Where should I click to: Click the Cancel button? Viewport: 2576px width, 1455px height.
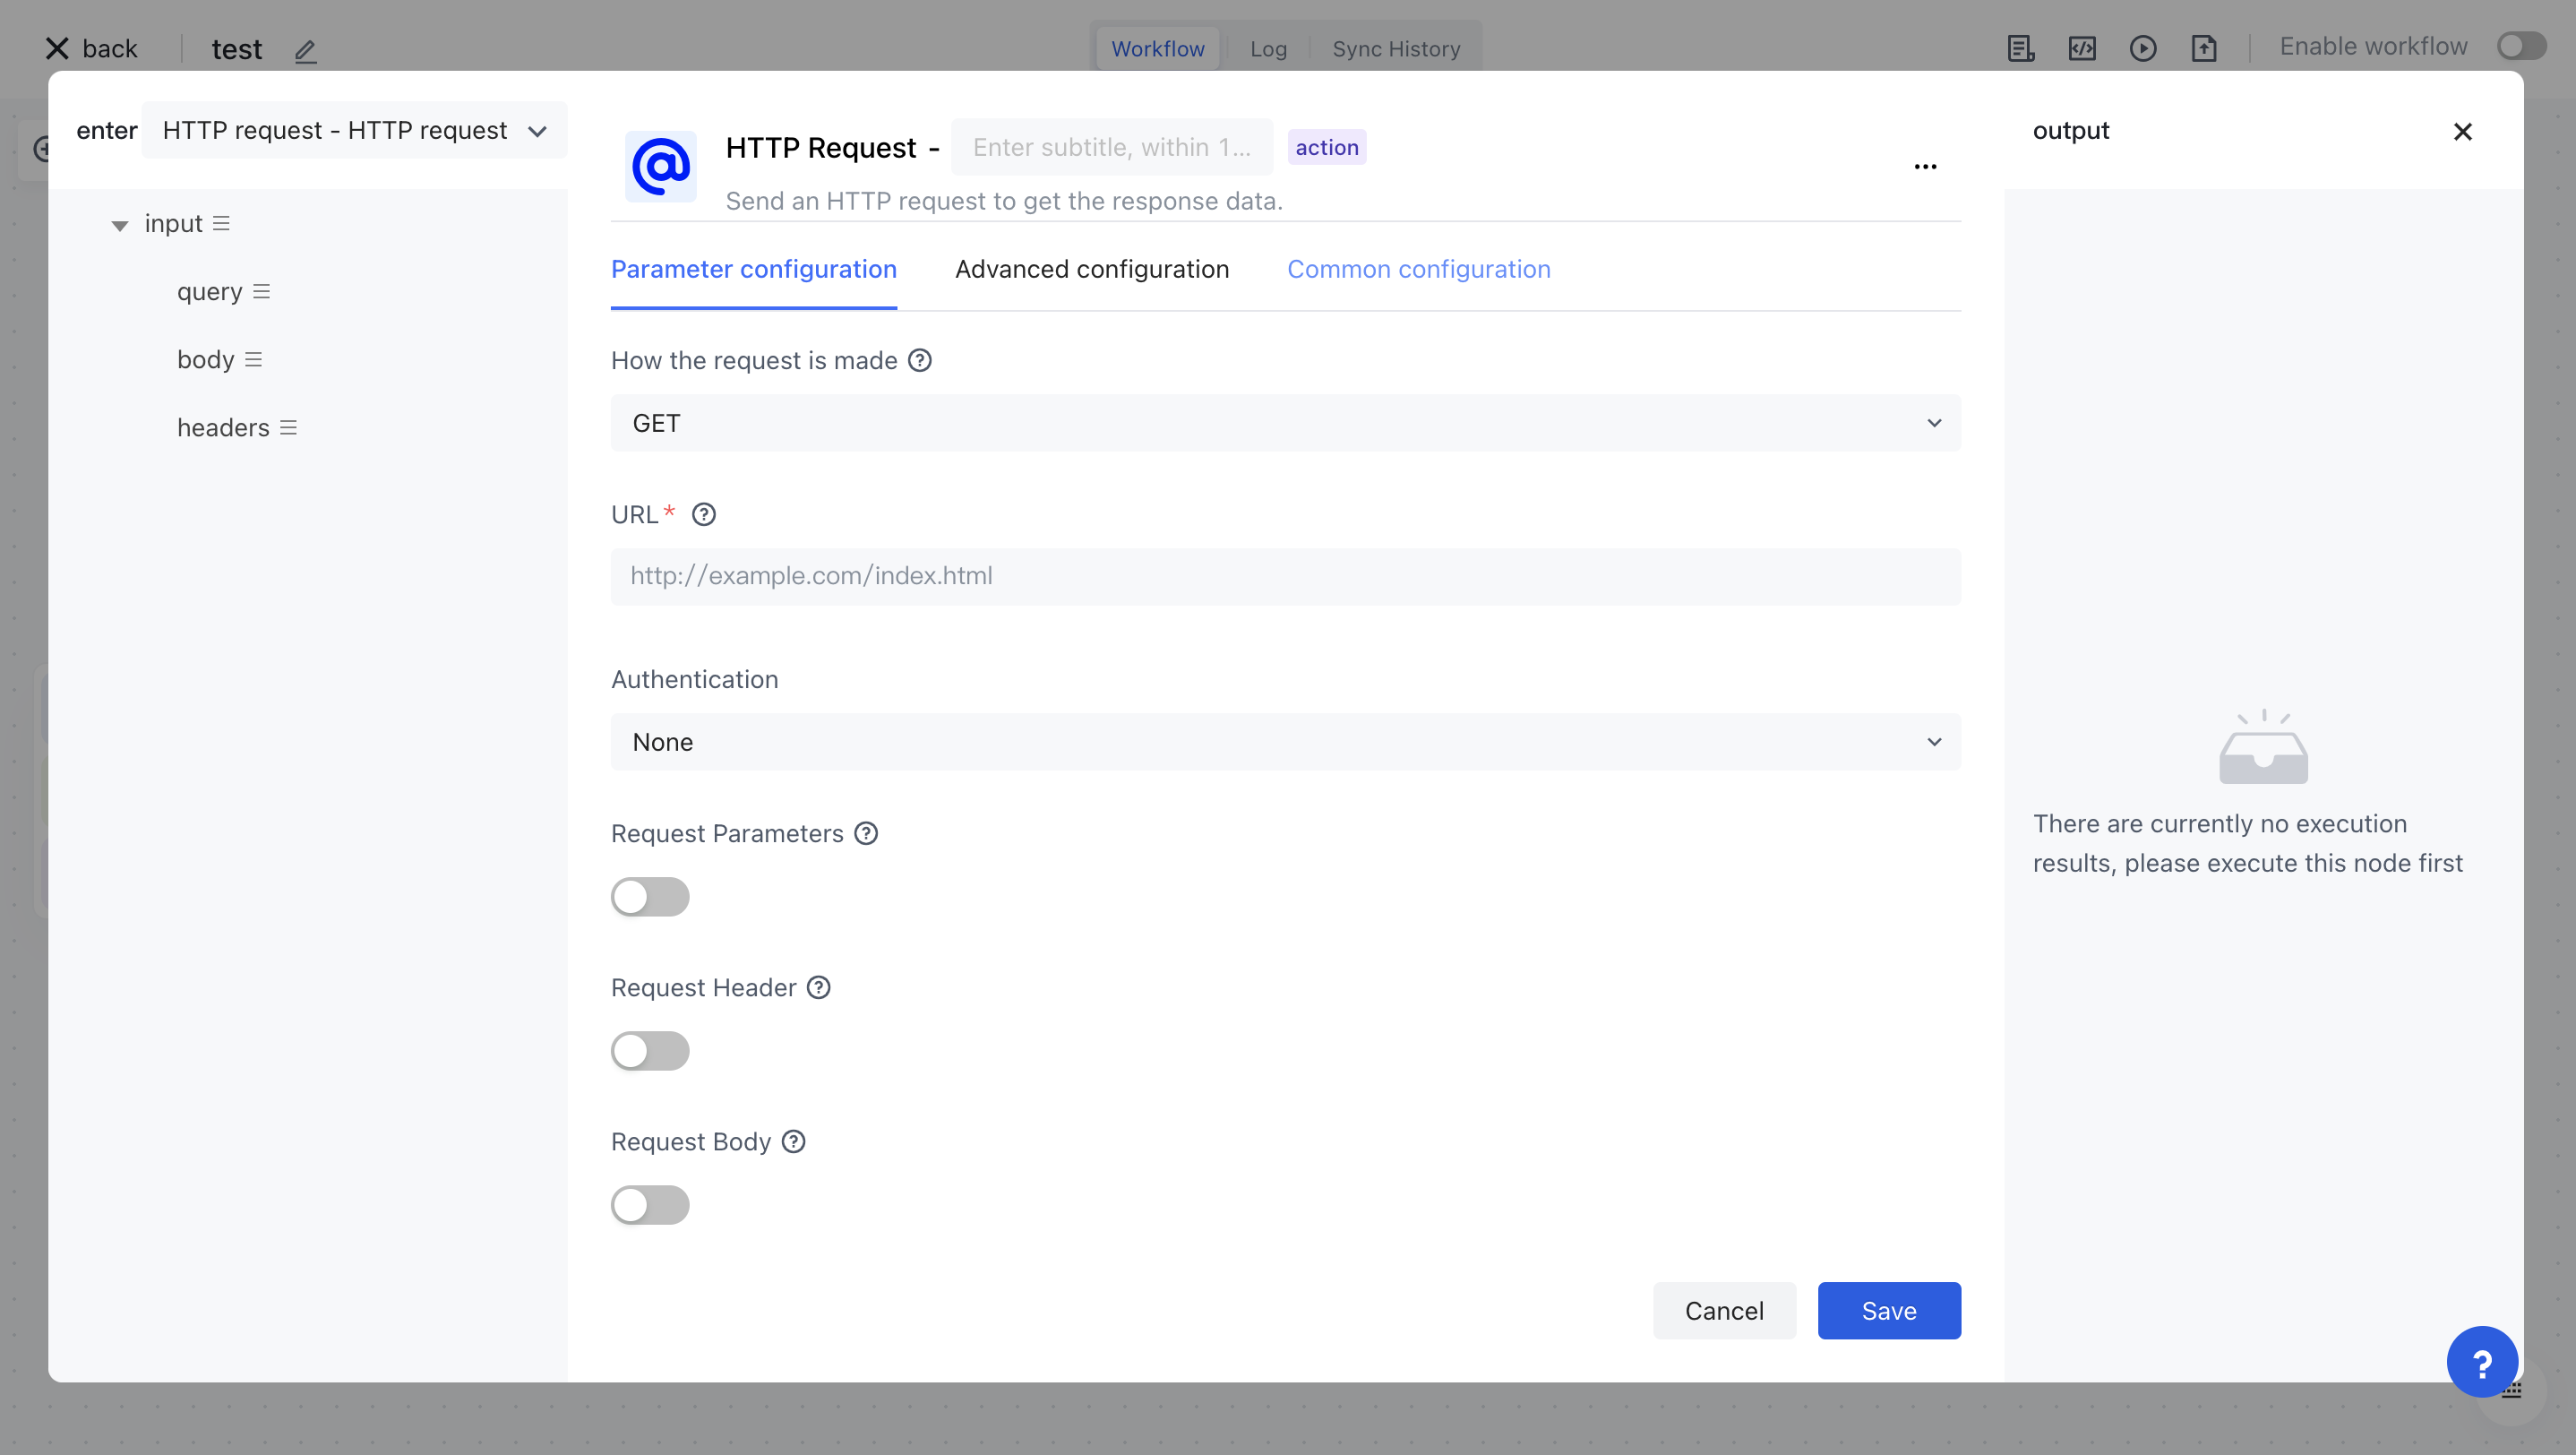point(1723,1310)
